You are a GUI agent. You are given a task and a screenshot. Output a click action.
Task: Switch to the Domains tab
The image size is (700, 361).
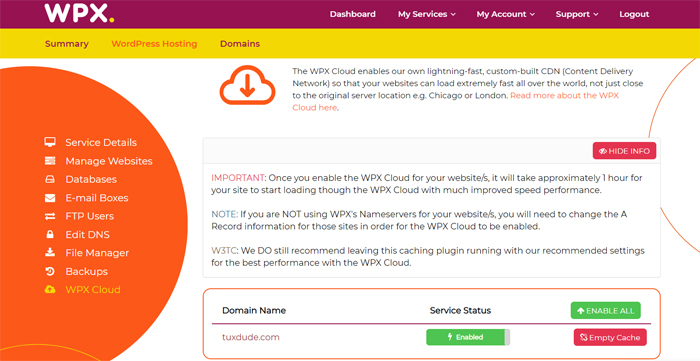pyautogui.click(x=240, y=44)
